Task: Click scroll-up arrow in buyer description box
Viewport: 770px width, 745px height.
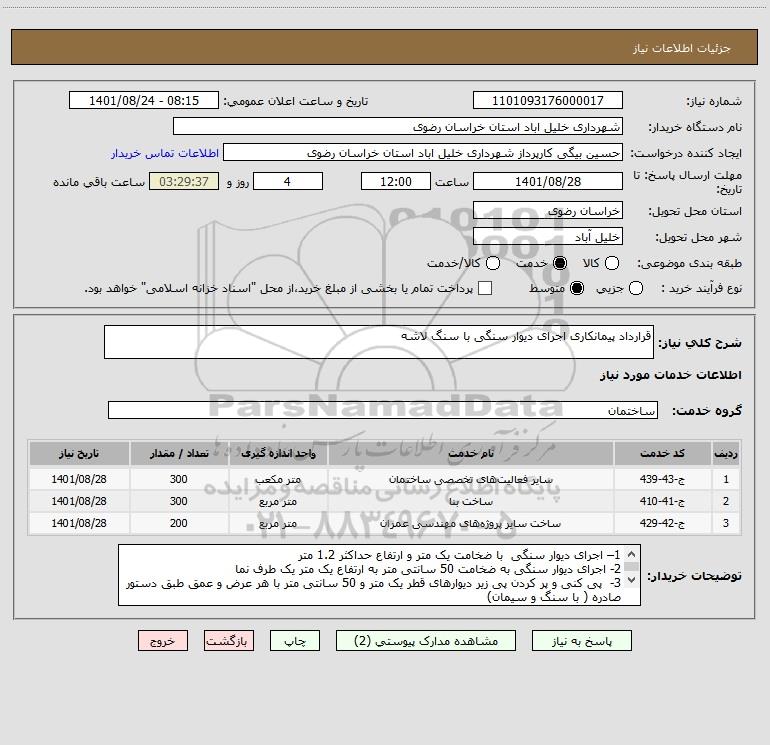Action: click(x=632, y=554)
